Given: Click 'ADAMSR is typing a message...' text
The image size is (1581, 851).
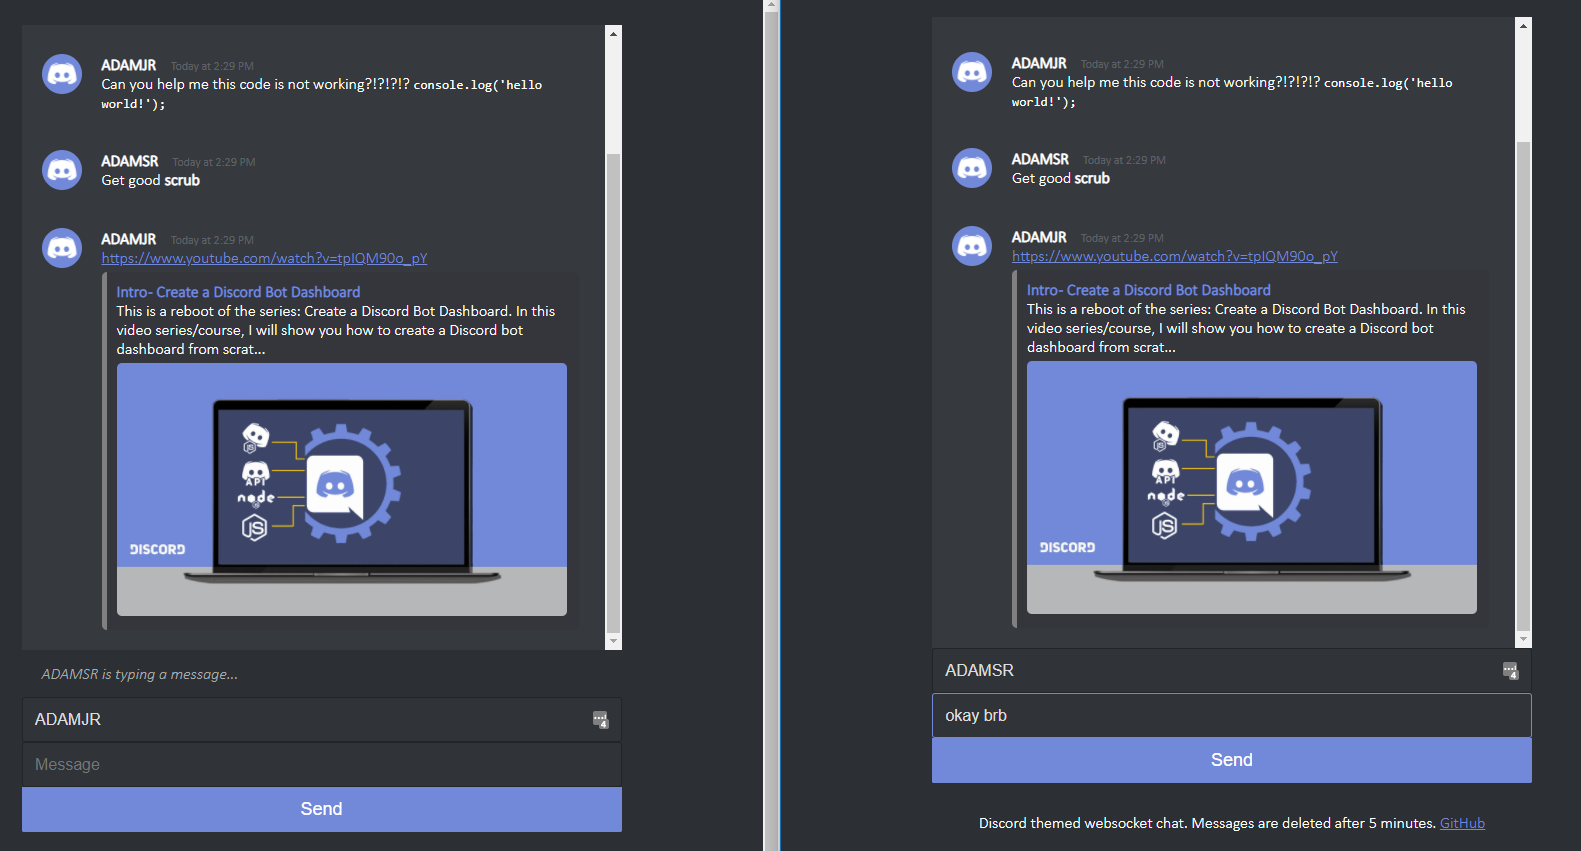Looking at the screenshot, I should 140,674.
